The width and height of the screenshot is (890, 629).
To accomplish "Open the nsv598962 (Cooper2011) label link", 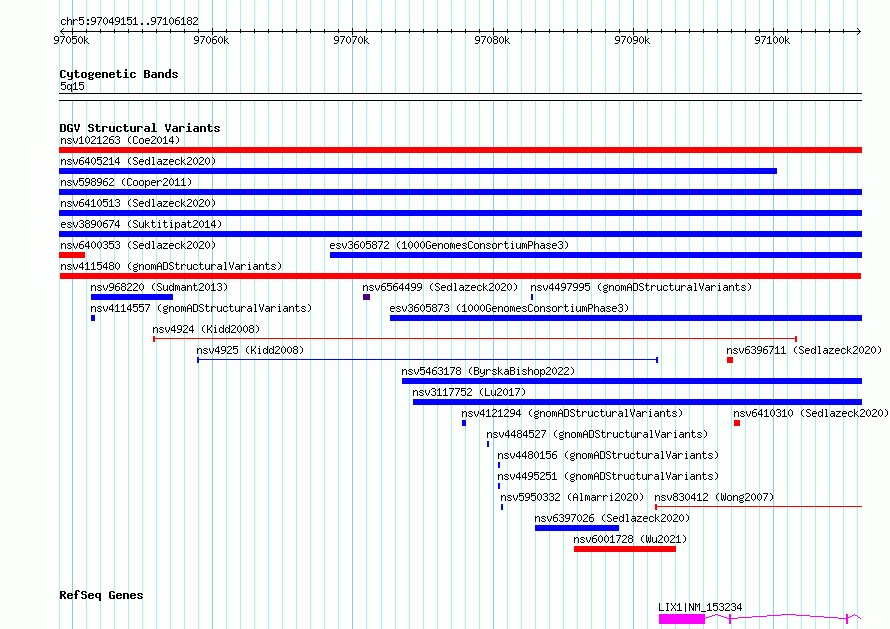I will (x=126, y=182).
